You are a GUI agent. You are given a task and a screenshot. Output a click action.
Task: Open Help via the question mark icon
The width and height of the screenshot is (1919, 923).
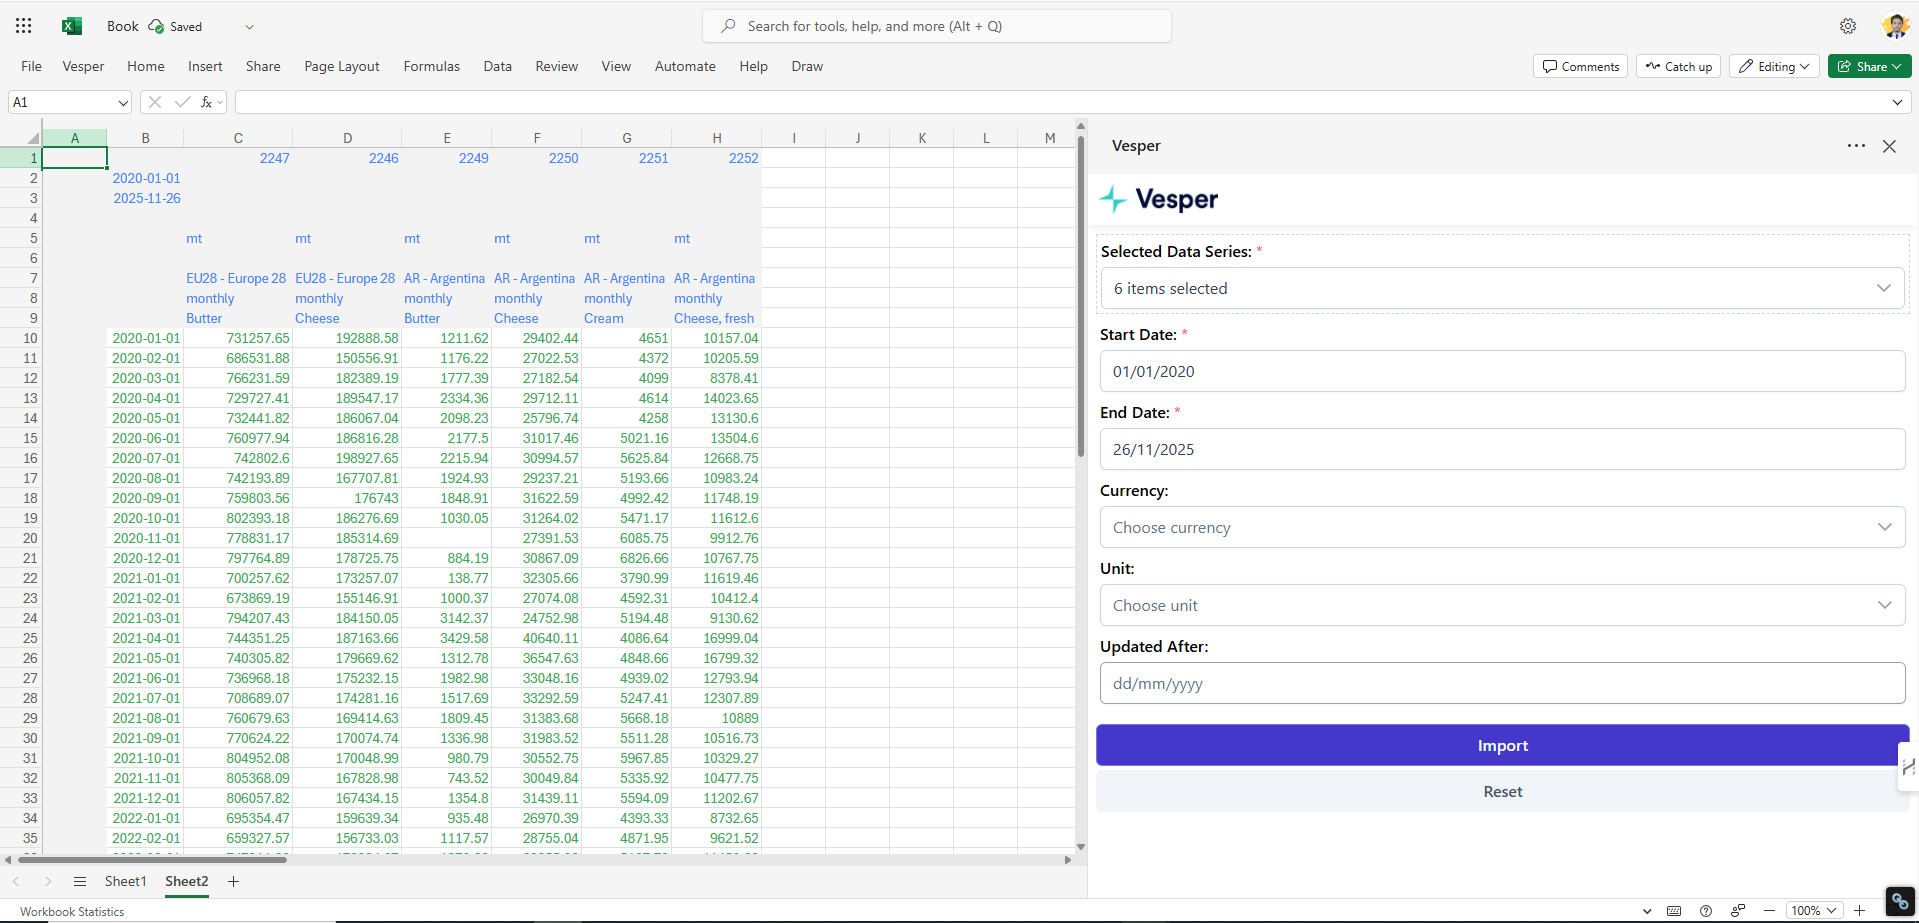[x=1705, y=911]
